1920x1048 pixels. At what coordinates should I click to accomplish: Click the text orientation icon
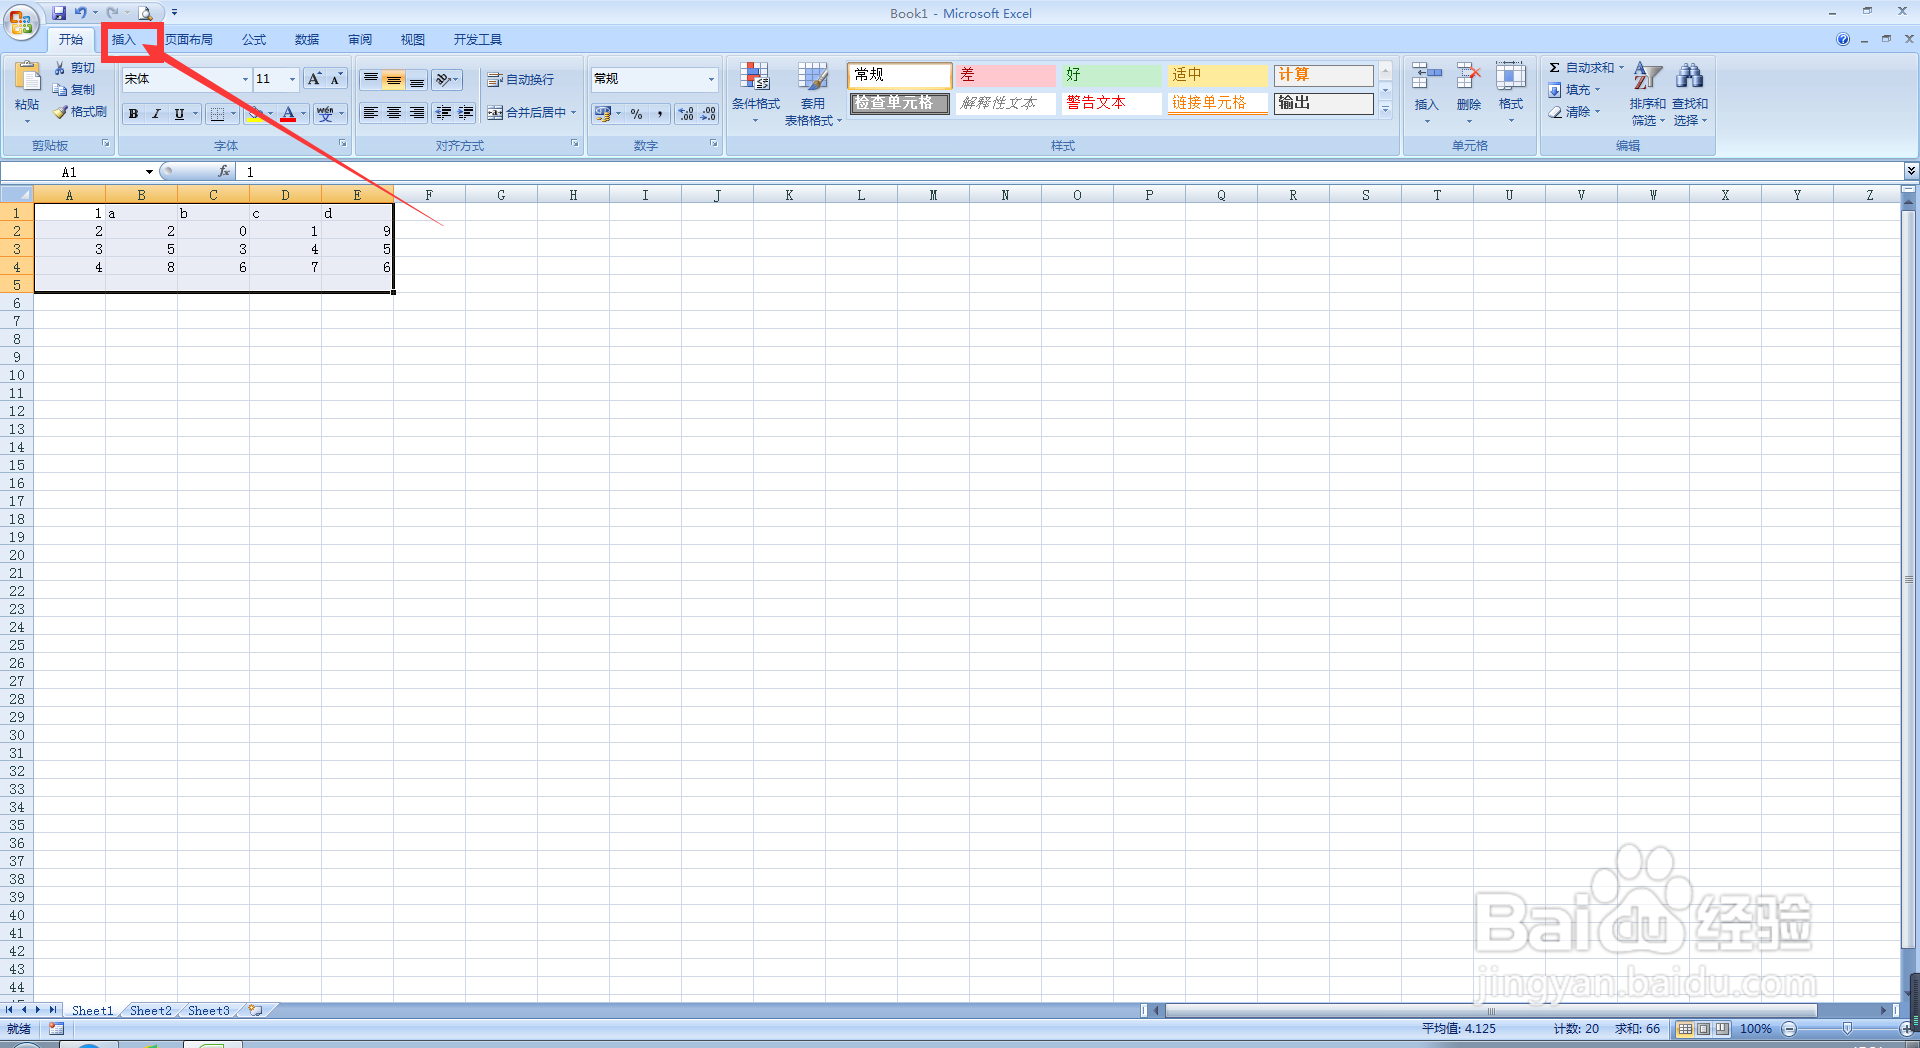coord(446,79)
